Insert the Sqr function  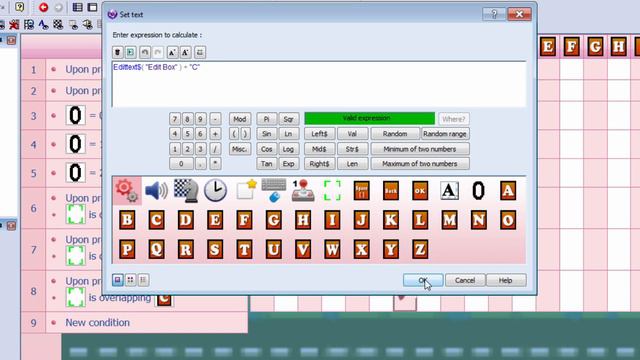pyautogui.click(x=289, y=119)
